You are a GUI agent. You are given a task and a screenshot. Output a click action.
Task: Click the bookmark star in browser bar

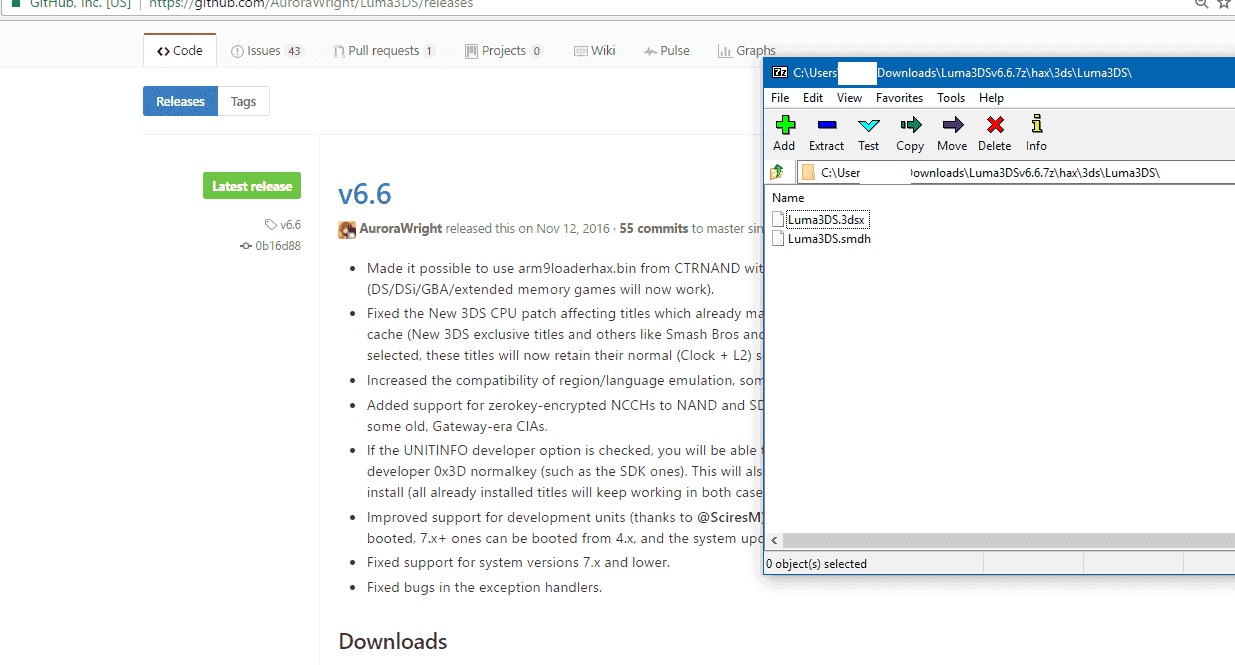pos(1224,4)
